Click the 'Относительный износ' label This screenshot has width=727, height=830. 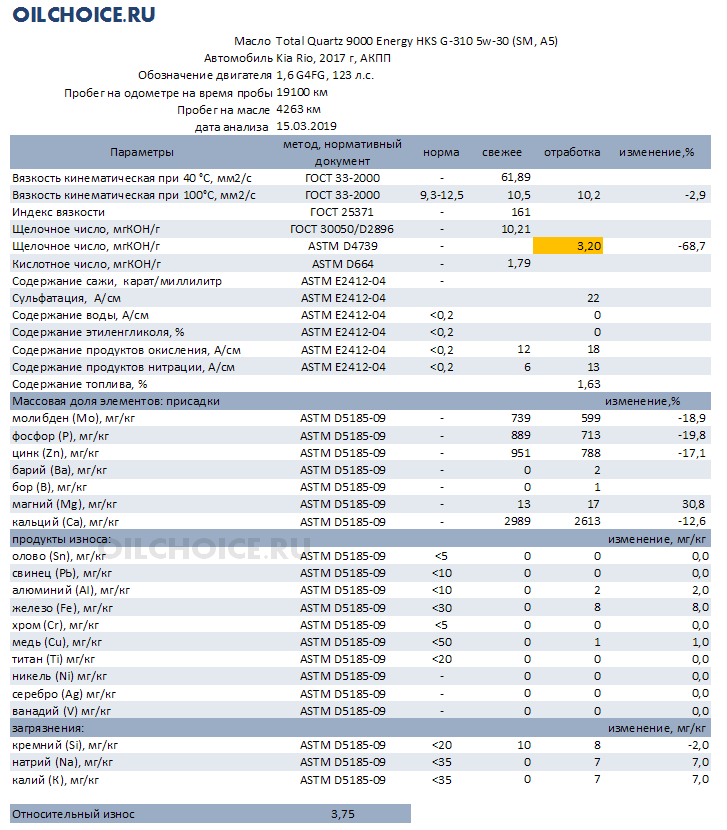73,814
